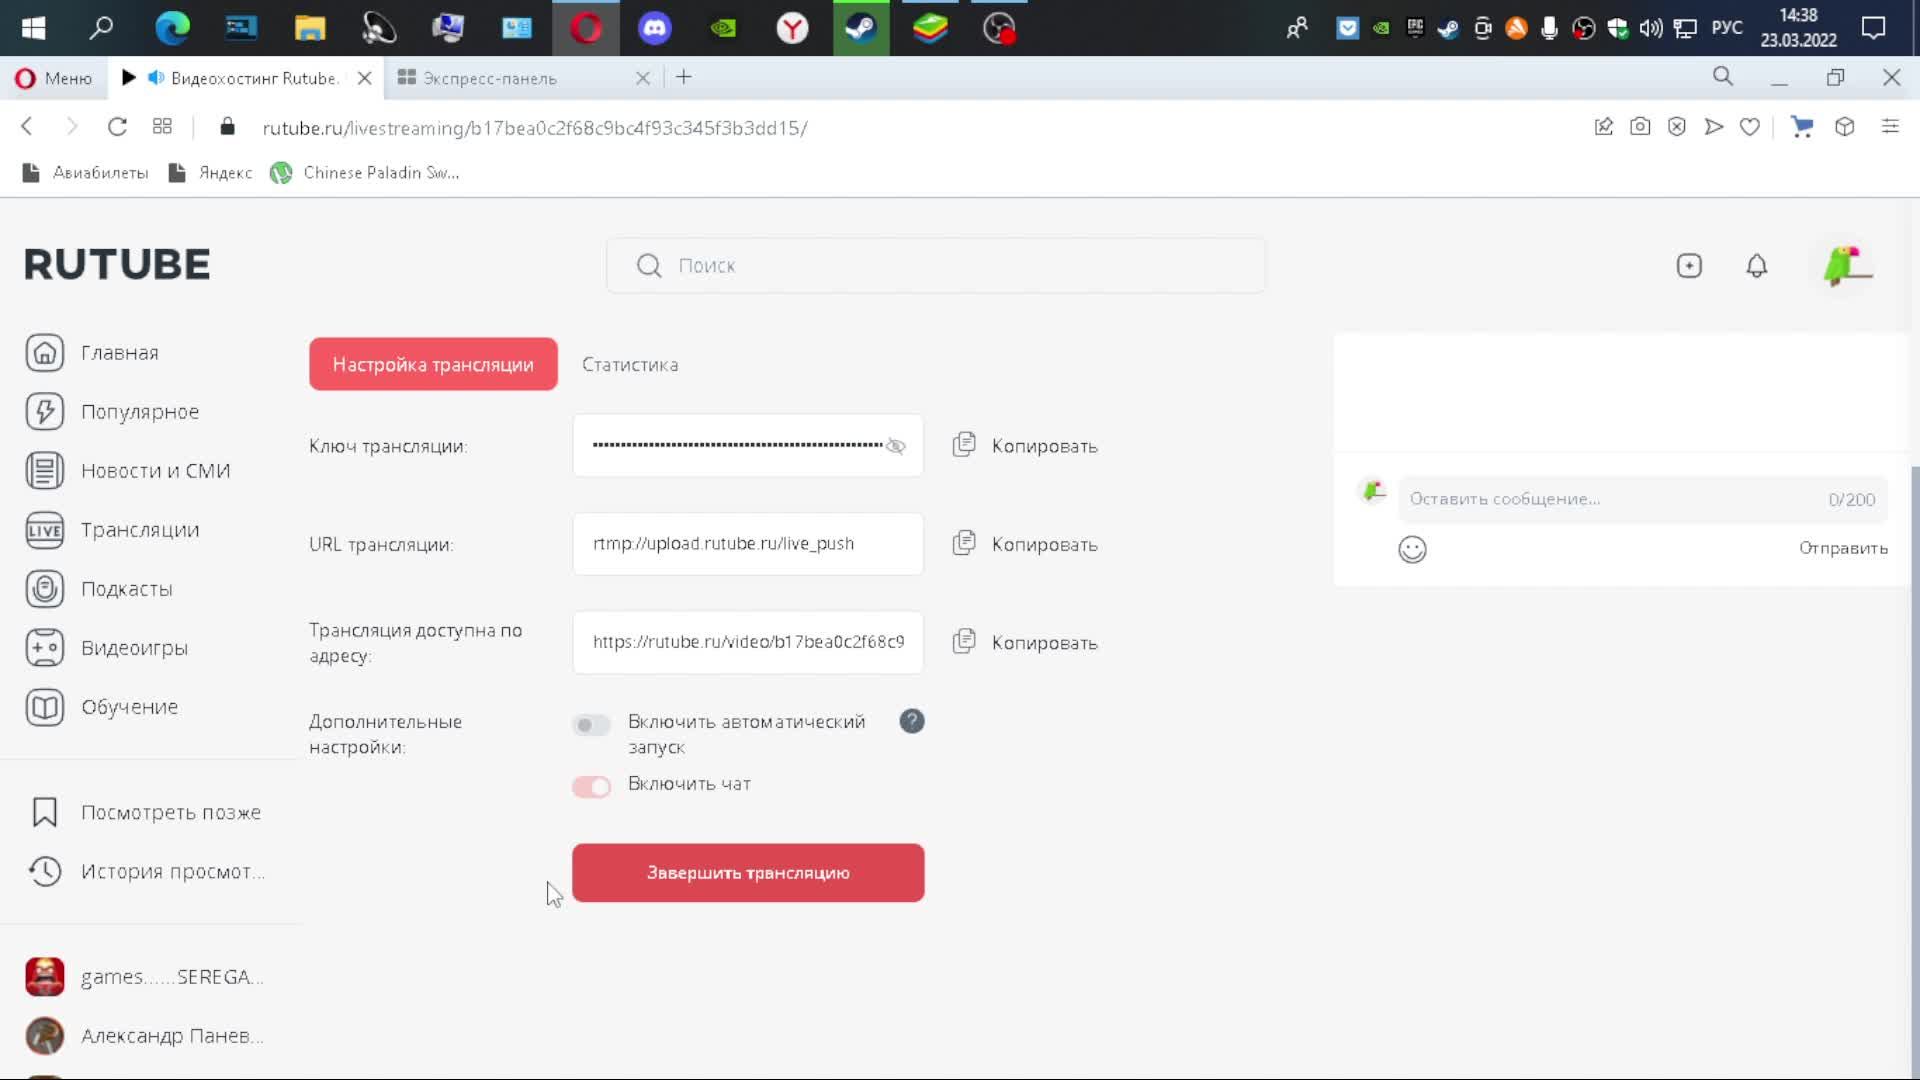
Task: Reload the page in Opera
Action: (x=117, y=127)
